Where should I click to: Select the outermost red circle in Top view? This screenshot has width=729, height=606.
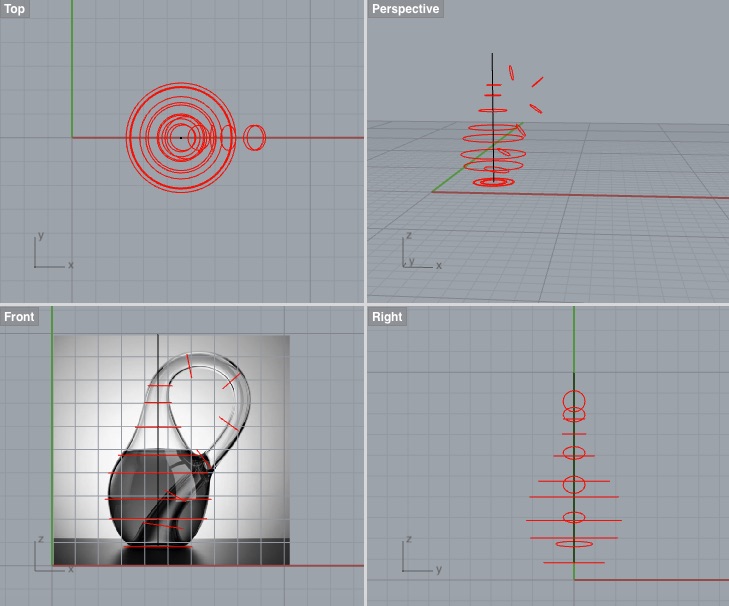pos(181,138)
